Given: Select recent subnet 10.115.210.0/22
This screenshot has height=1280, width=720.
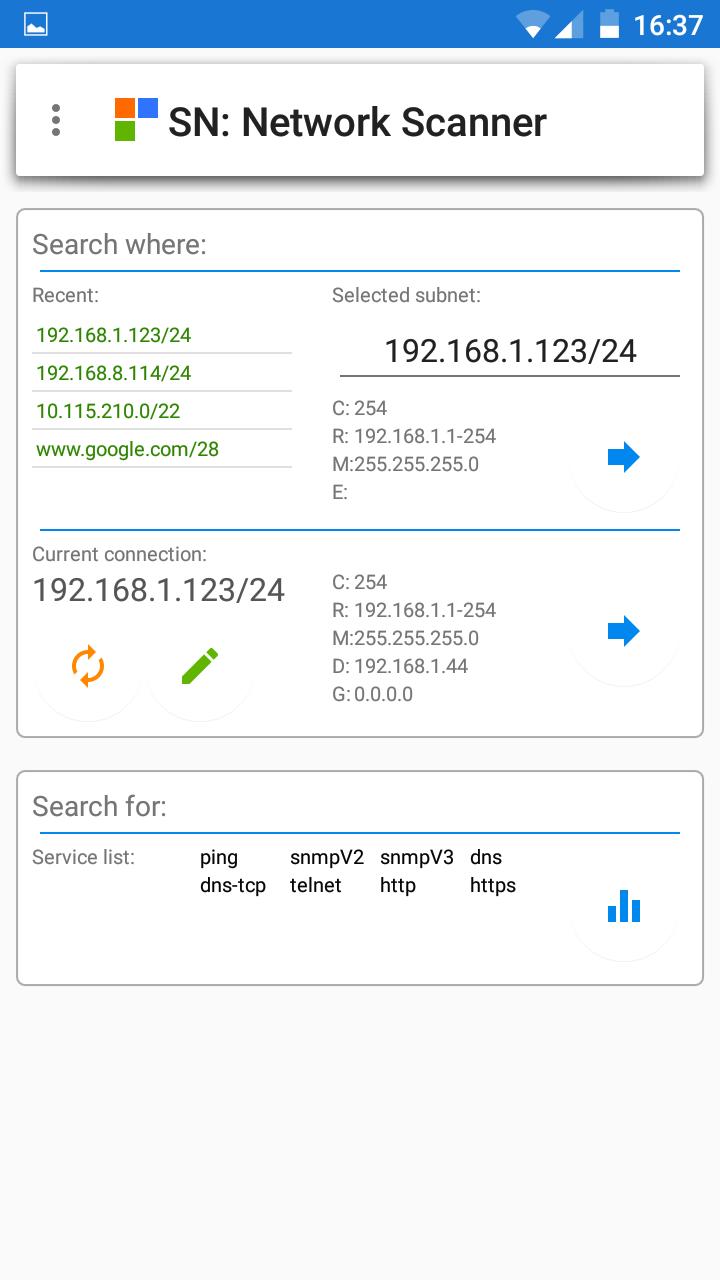Looking at the screenshot, I should coord(162,411).
